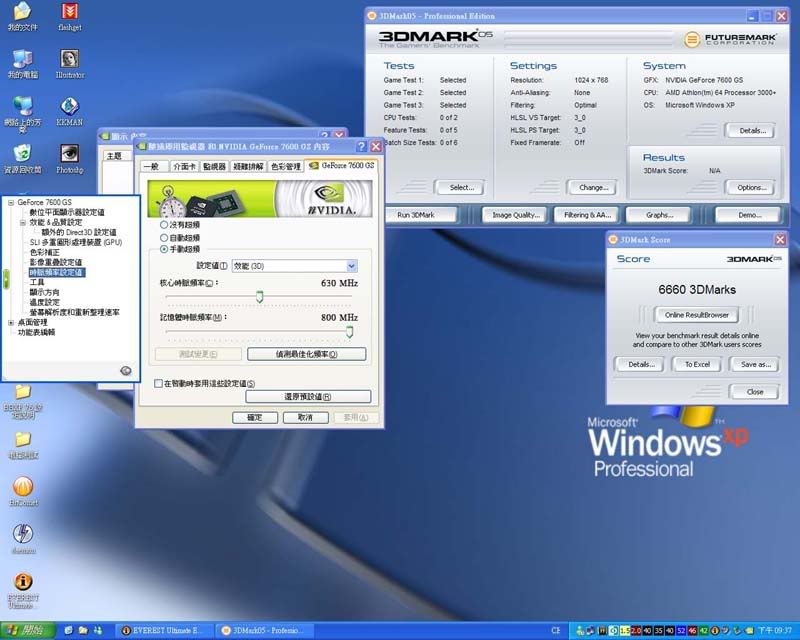Select the 沒有超頻 no-overclock radio button

(x=164, y=225)
